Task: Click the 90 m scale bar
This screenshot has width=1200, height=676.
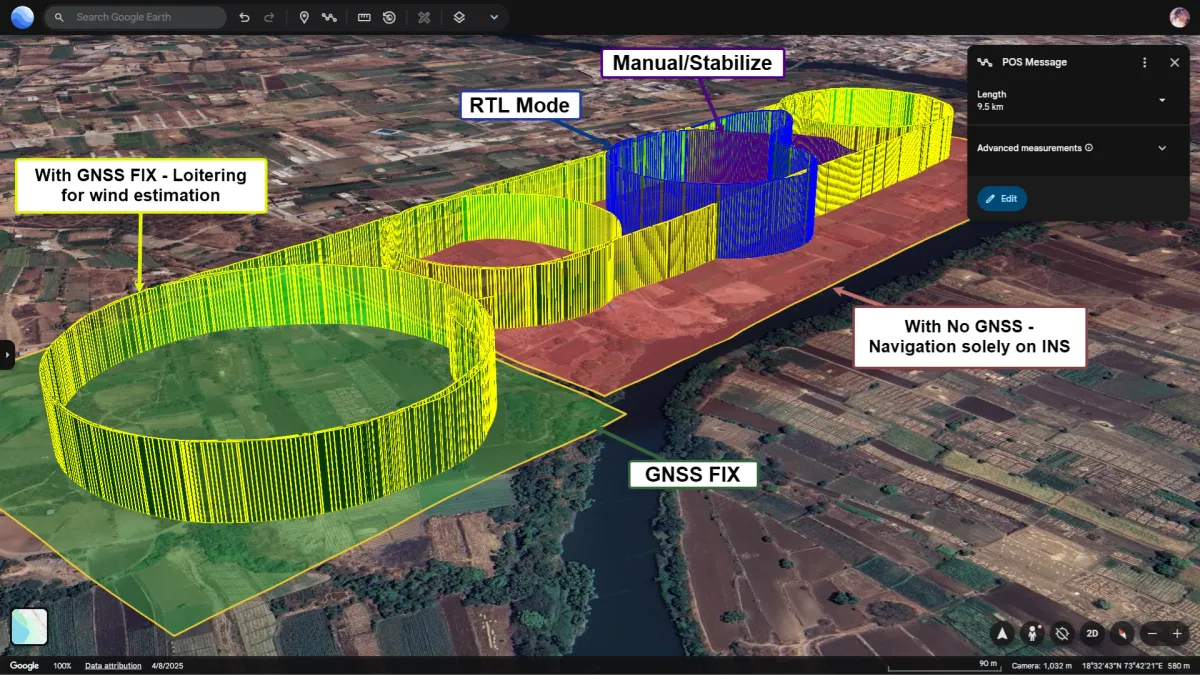Action: [x=944, y=666]
